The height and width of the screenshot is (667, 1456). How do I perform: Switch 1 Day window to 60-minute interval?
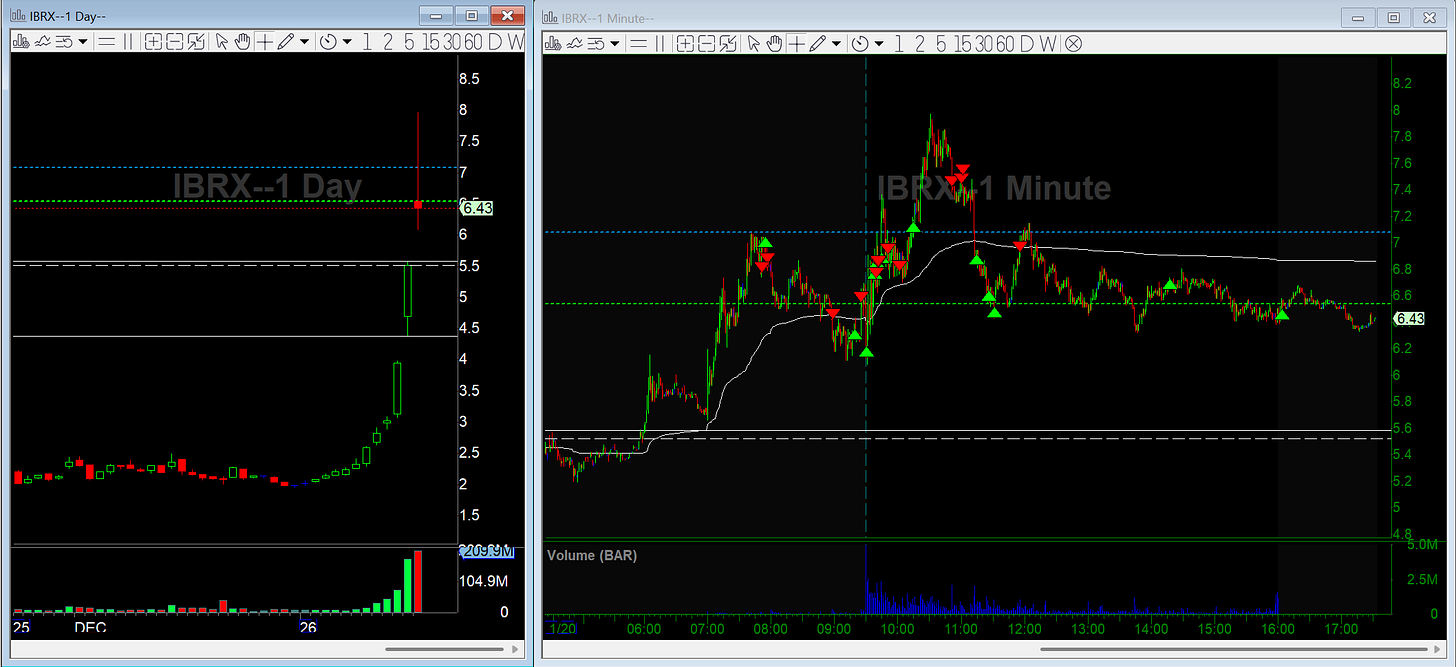(x=473, y=42)
